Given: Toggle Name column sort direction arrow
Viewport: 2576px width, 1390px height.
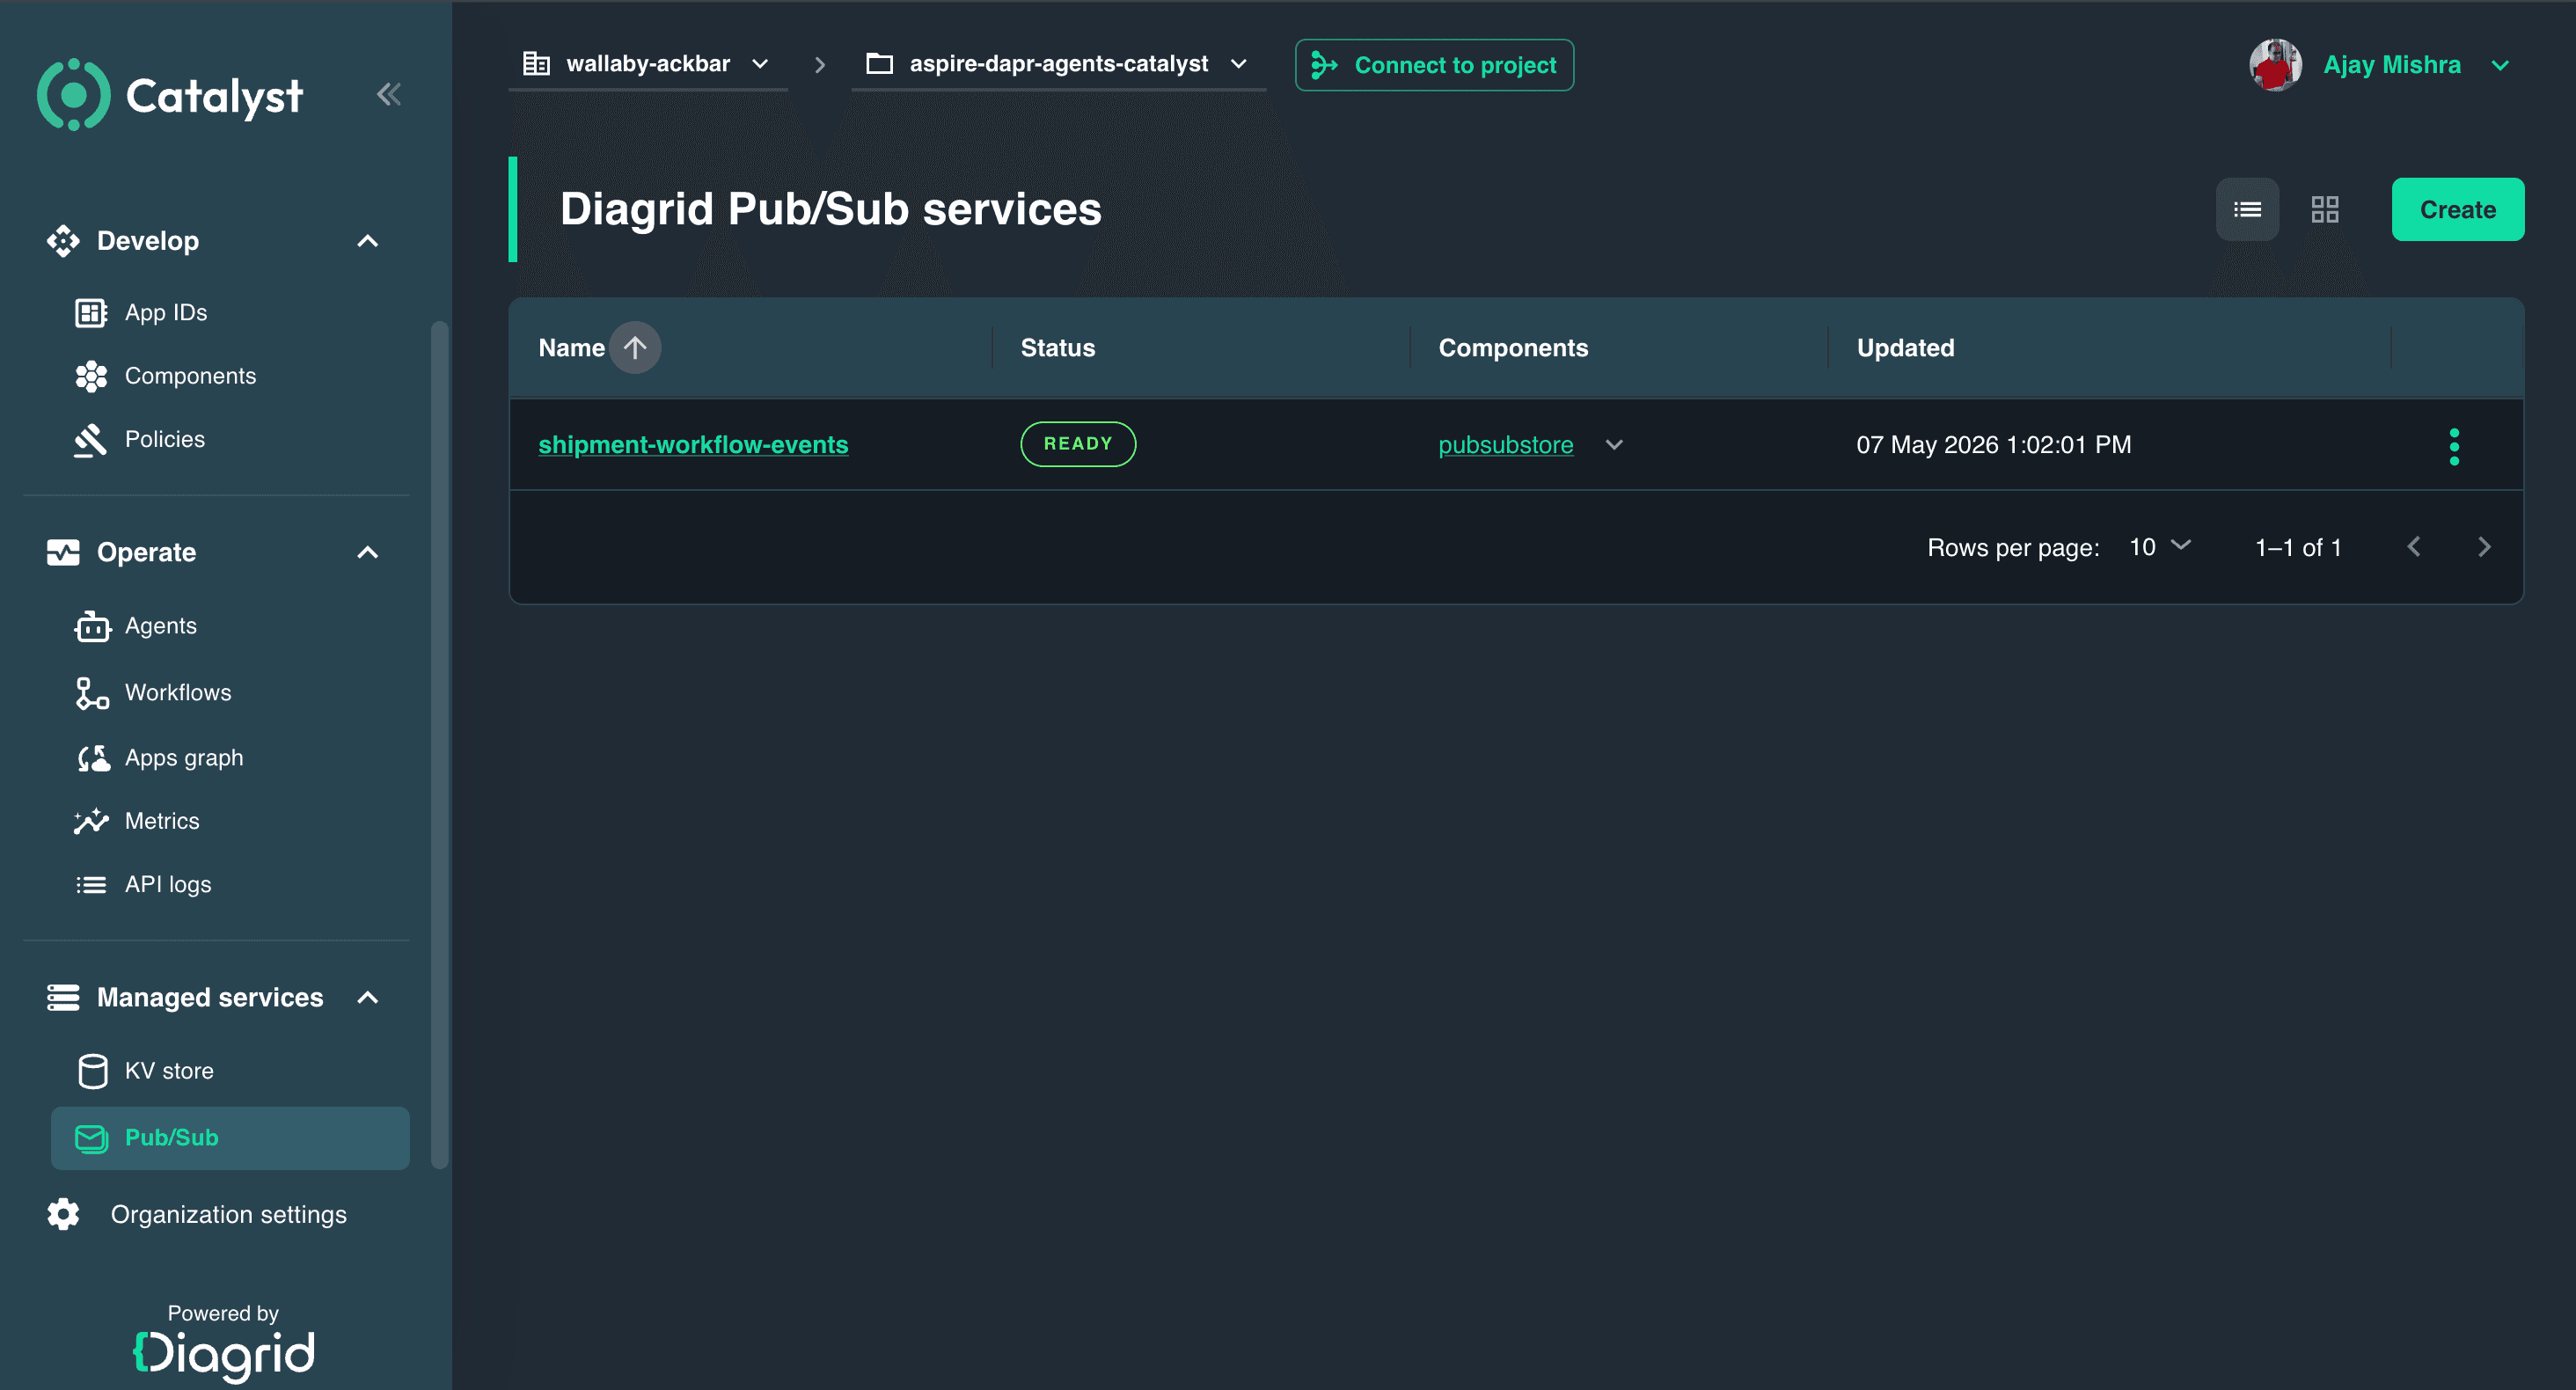Looking at the screenshot, I should pos(635,348).
